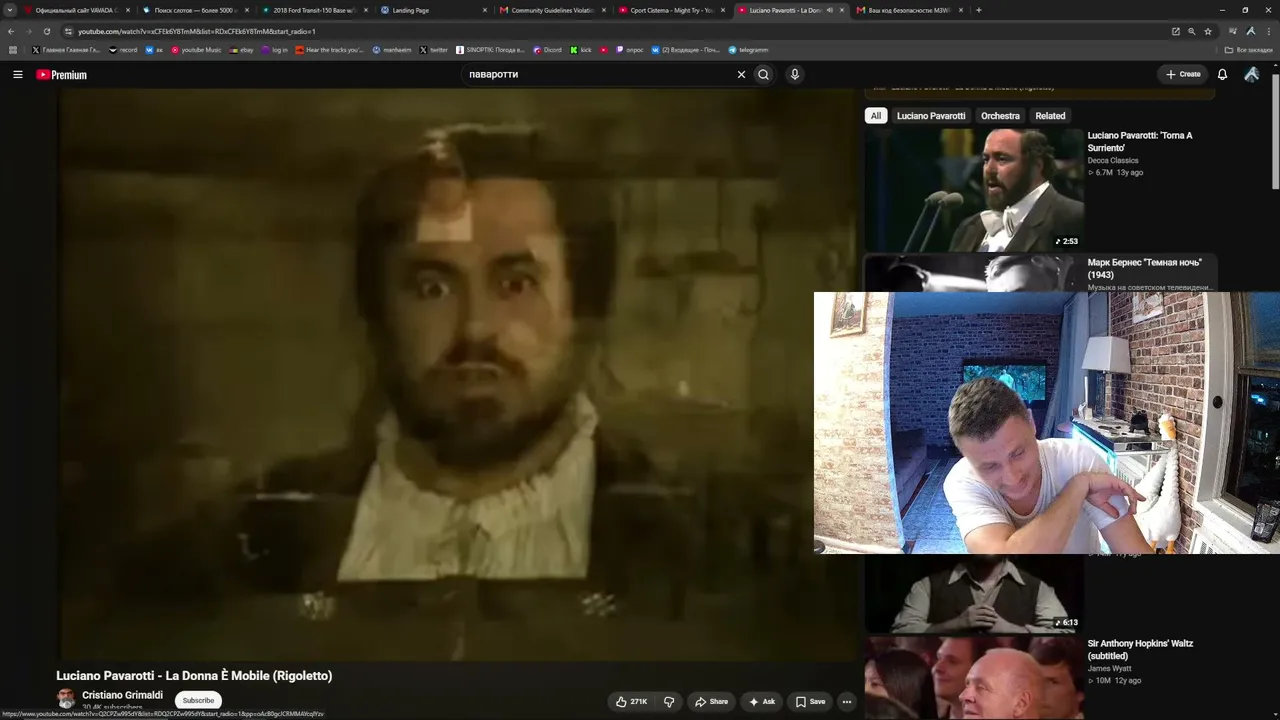Screen dimensions: 1280x720
Task: Open the youtube Music bookmark
Action: 196,50
